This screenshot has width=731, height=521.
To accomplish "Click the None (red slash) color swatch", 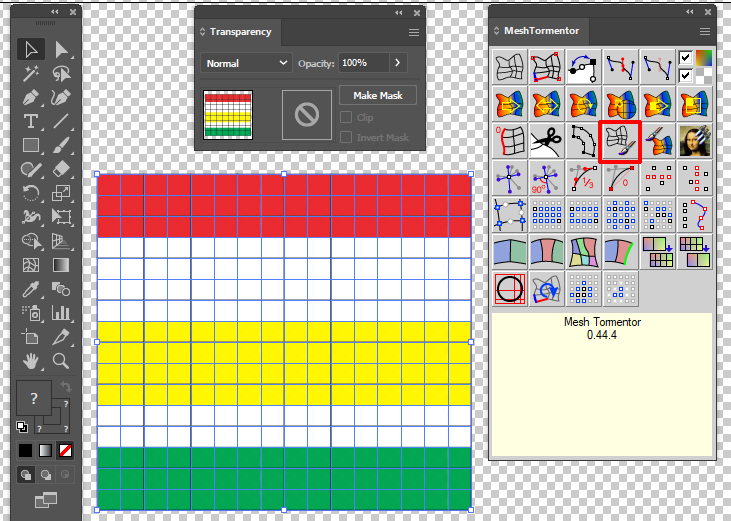I will (x=65, y=450).
